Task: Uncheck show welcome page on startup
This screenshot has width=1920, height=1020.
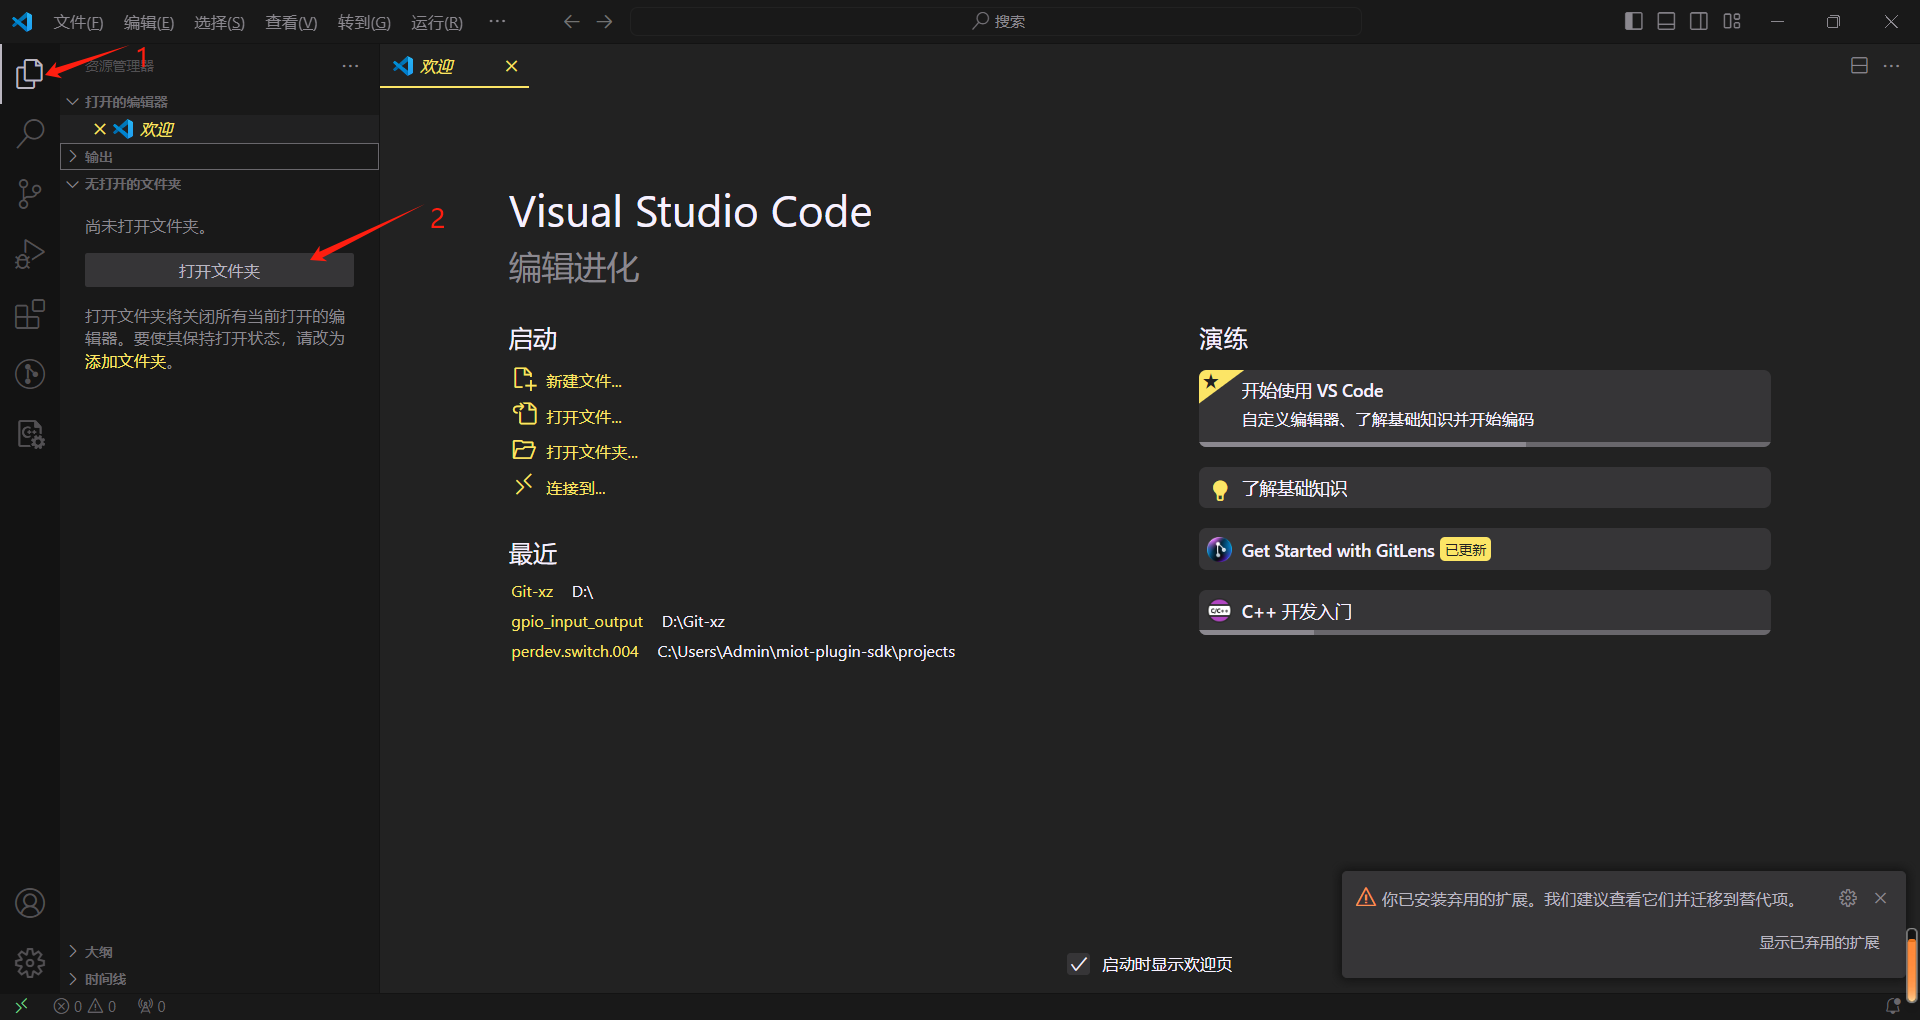Action: (1078, 964)
